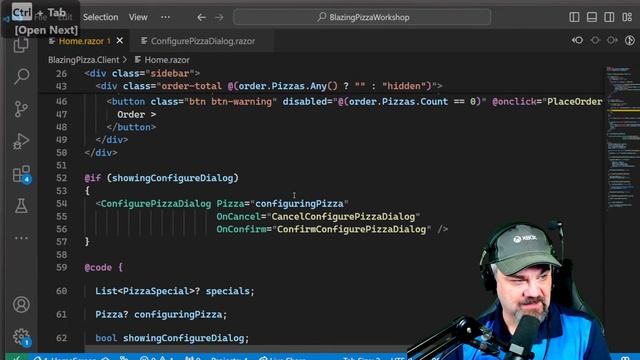Click the "OnCancel" attribute on line 55
The height and width of the screenshot is (360, 640).
click(x=238, y=216)
